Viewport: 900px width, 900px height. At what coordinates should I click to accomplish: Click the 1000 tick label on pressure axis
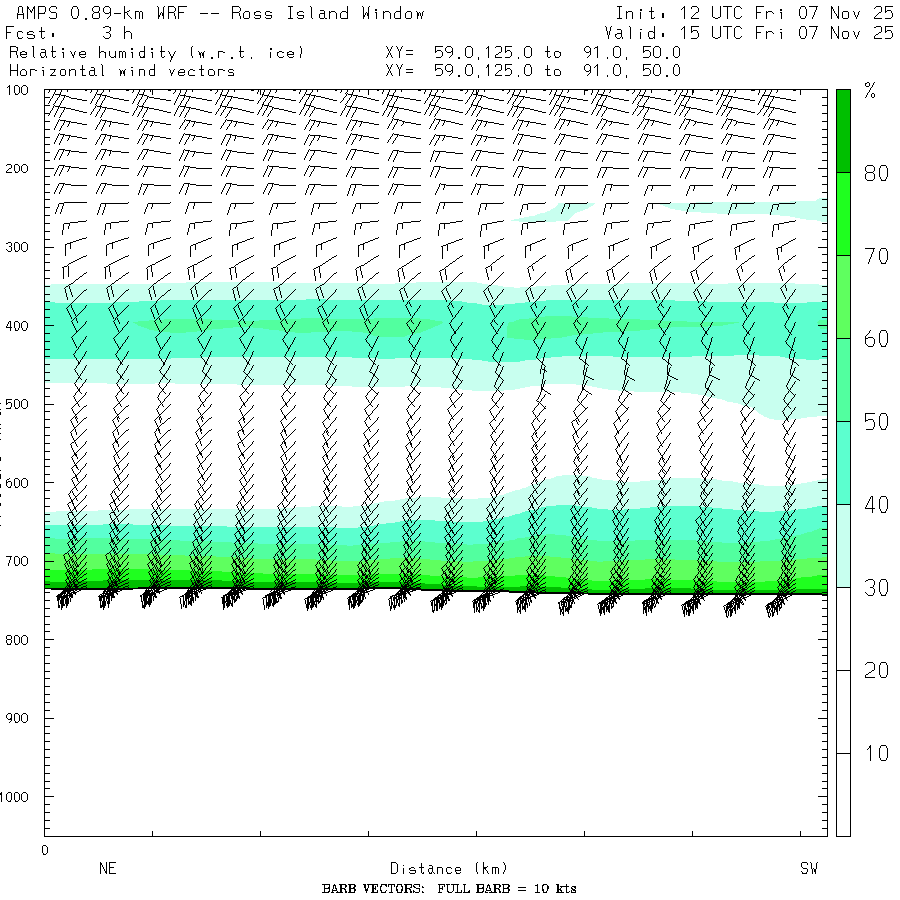coord(20,797)
